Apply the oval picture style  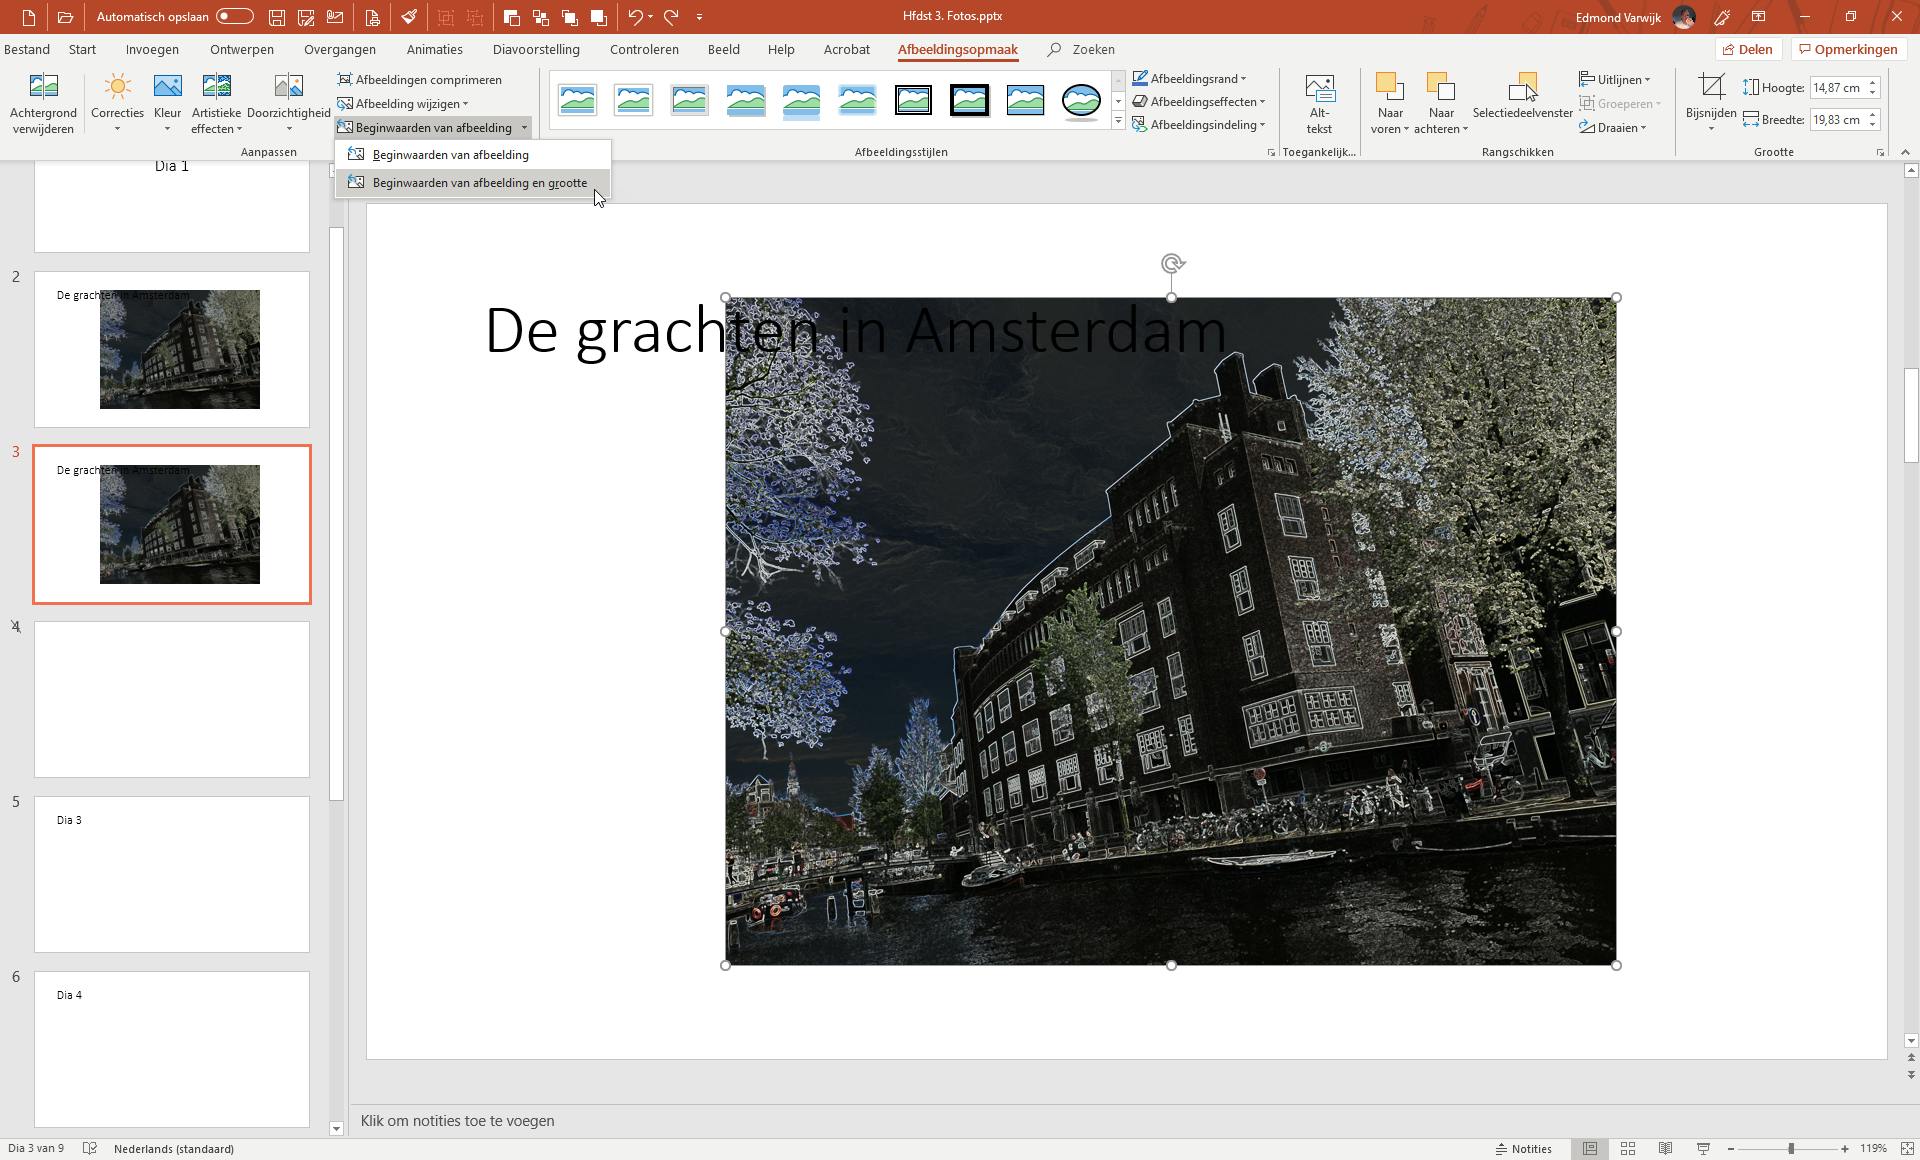tap(1081, 100)
